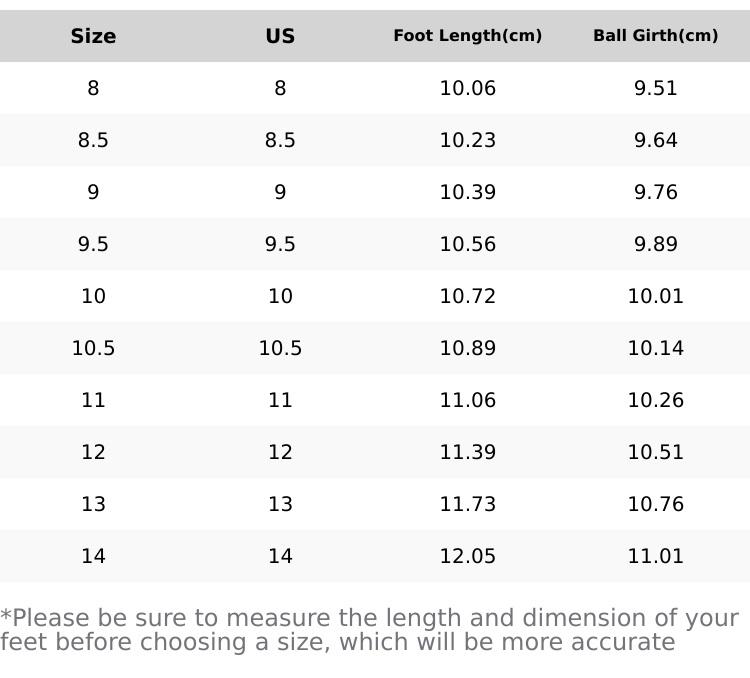Select ball girth value 9.76
Screen dimensions: 750x678
point(655,192)
